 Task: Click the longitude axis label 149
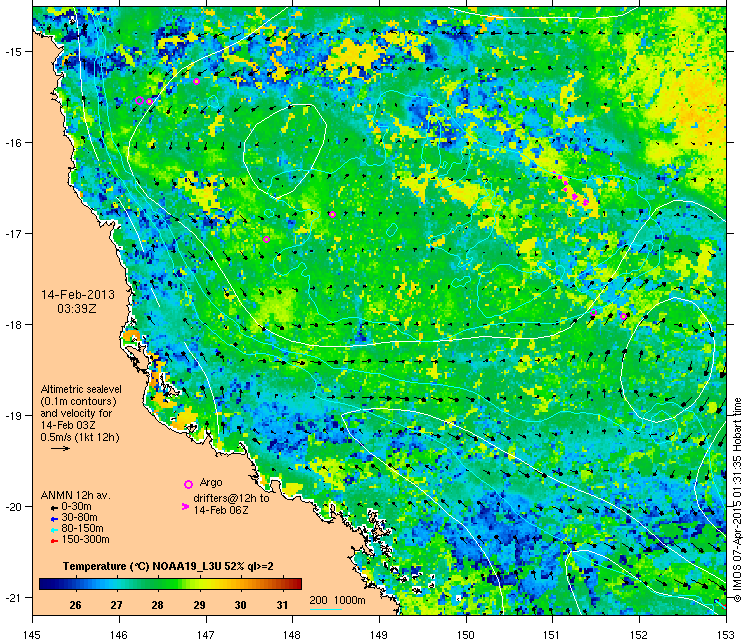379,635
